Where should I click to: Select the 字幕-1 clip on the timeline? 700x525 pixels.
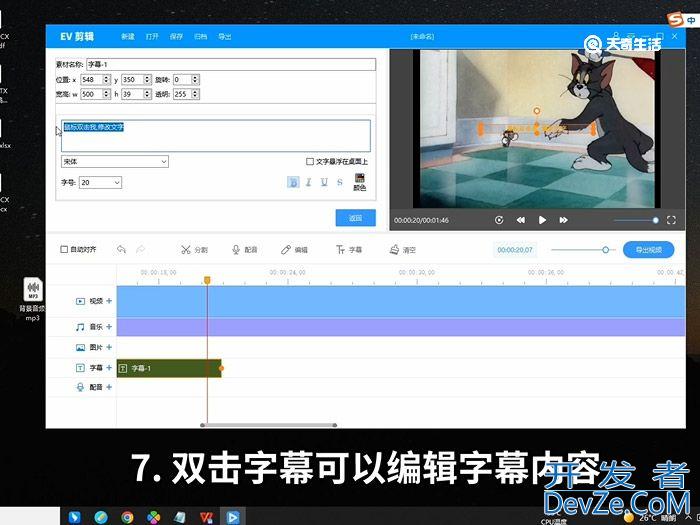click(x=169, y=368)
